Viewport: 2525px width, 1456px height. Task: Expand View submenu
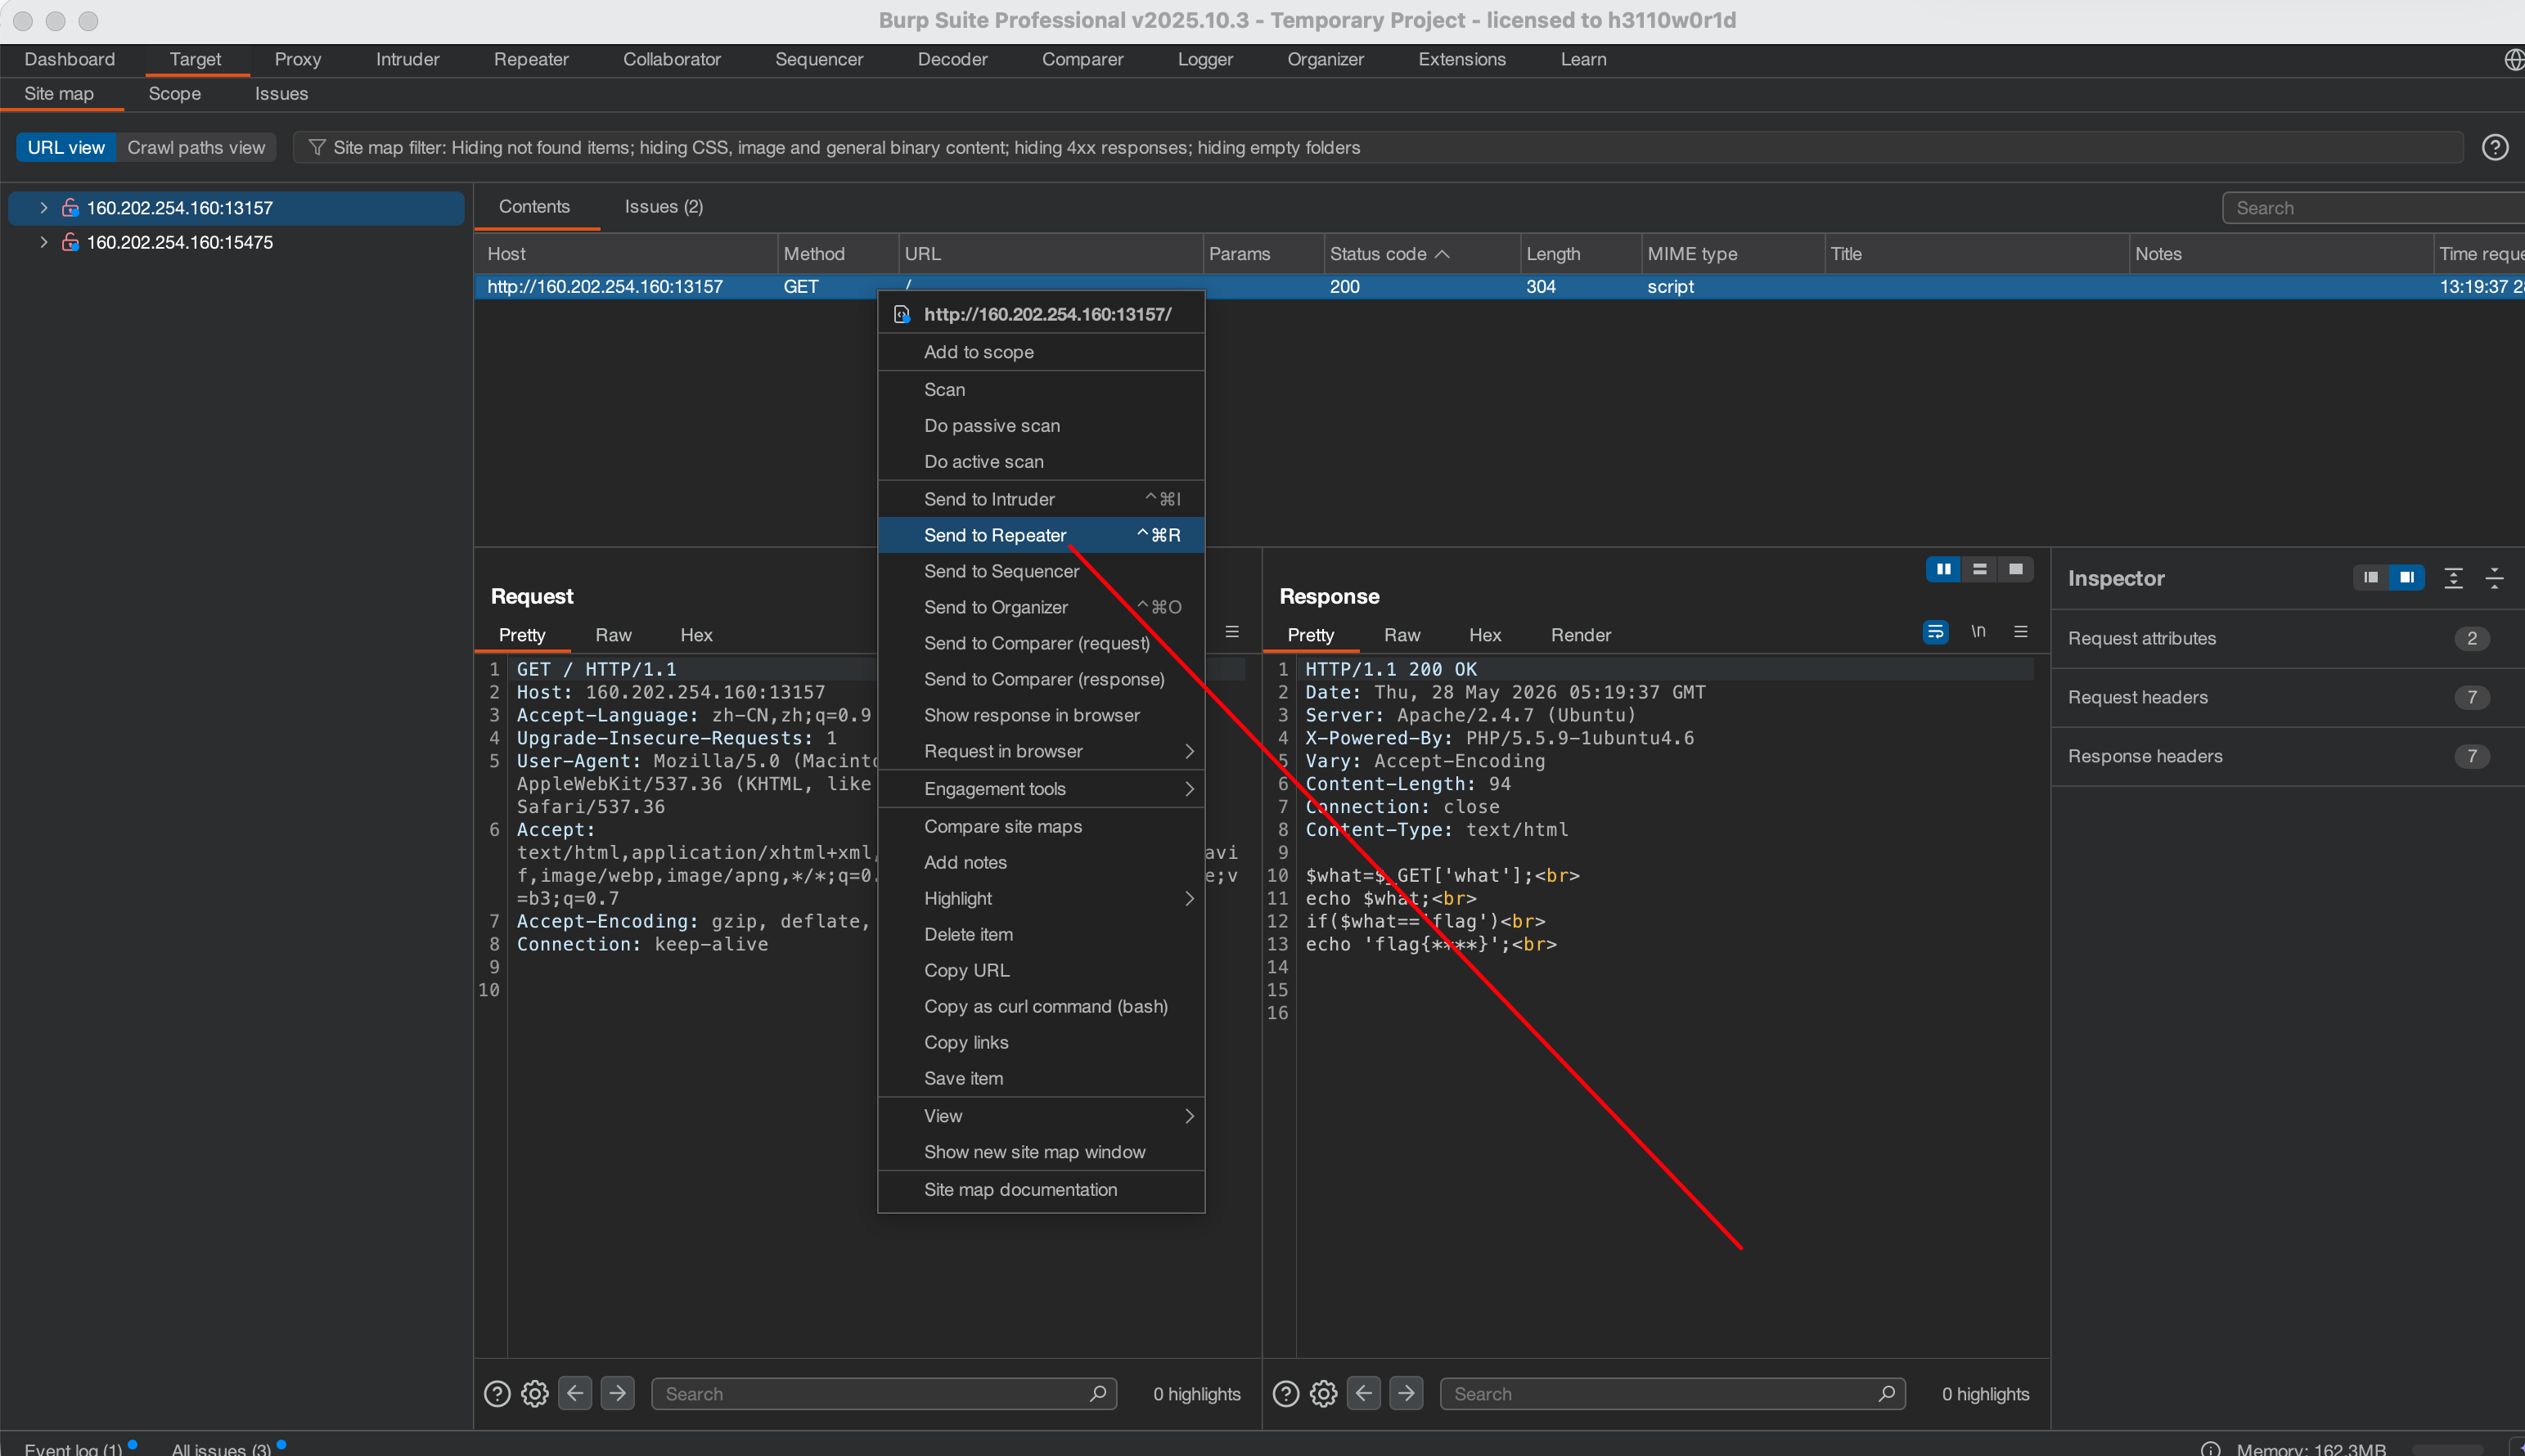point(1189,1115)
